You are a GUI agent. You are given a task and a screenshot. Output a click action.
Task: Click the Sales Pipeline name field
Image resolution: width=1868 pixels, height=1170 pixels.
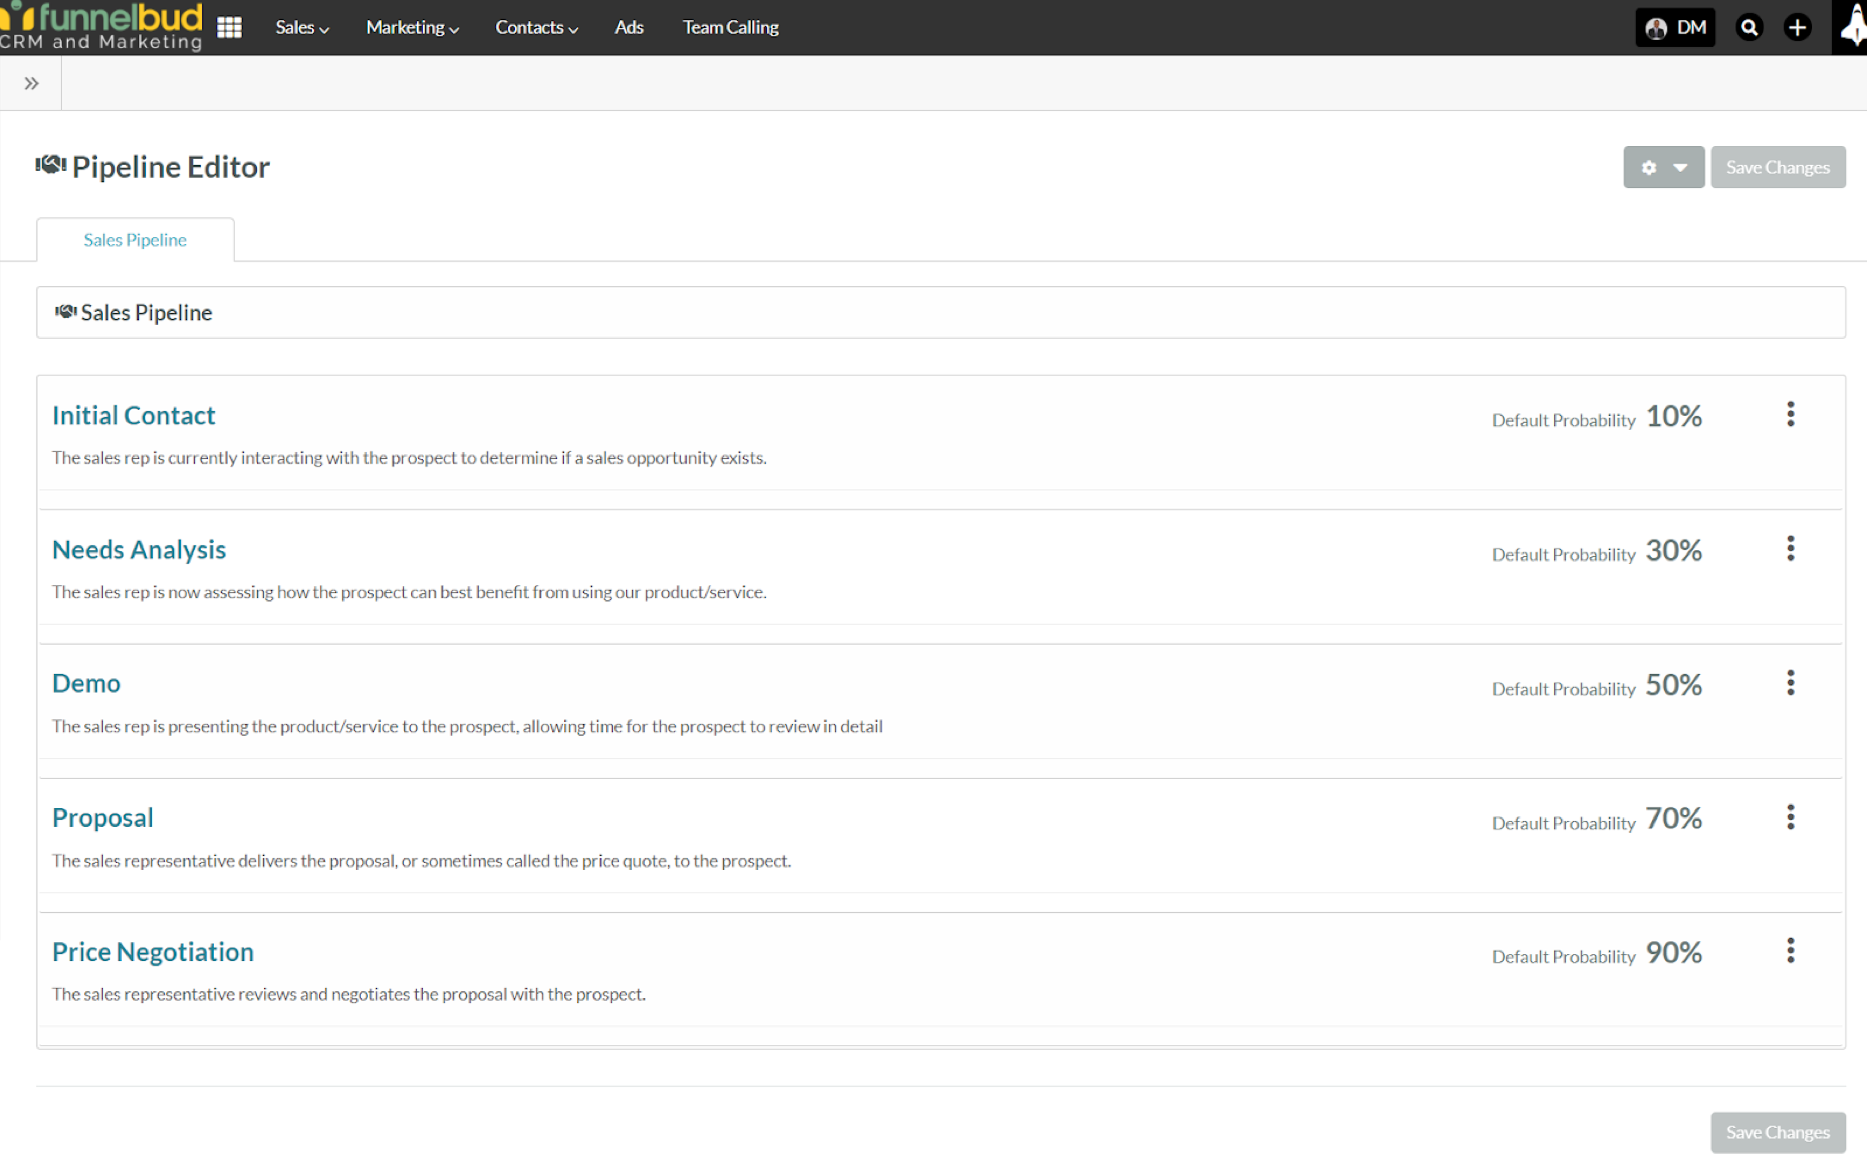(941, 313)
